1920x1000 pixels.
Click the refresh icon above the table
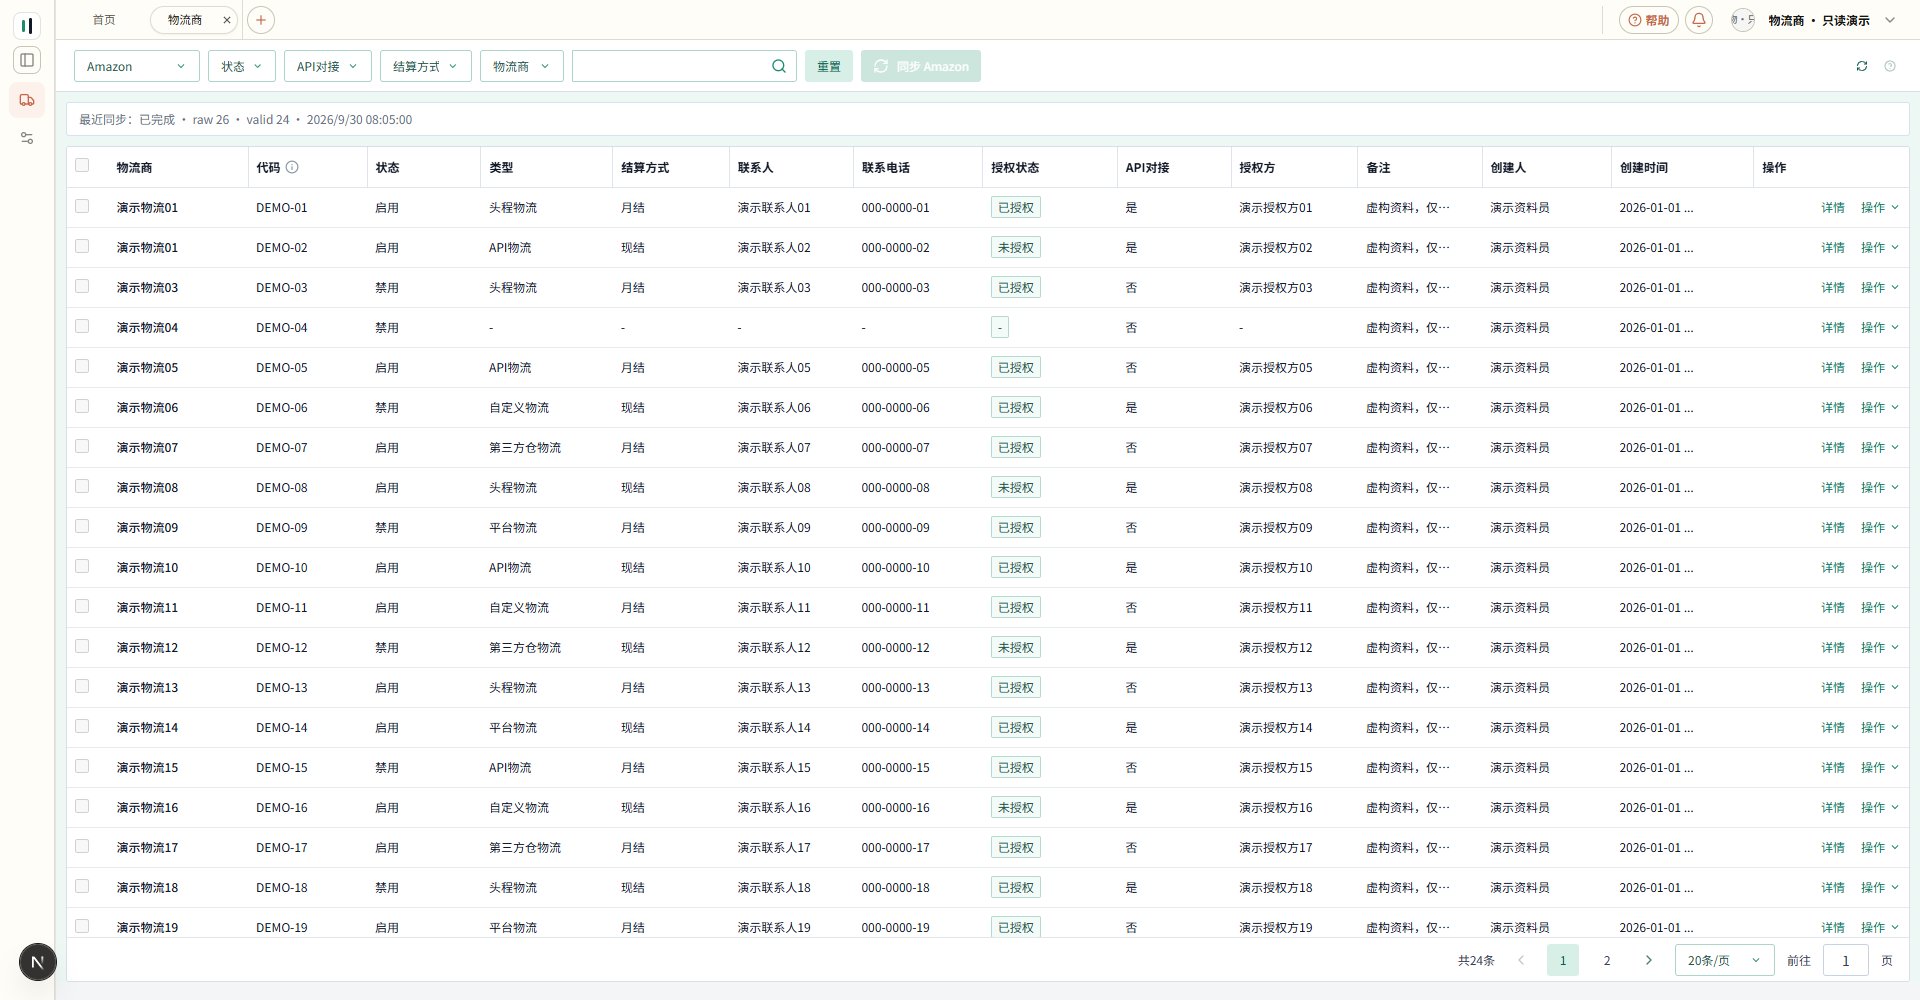[1862, 66]
